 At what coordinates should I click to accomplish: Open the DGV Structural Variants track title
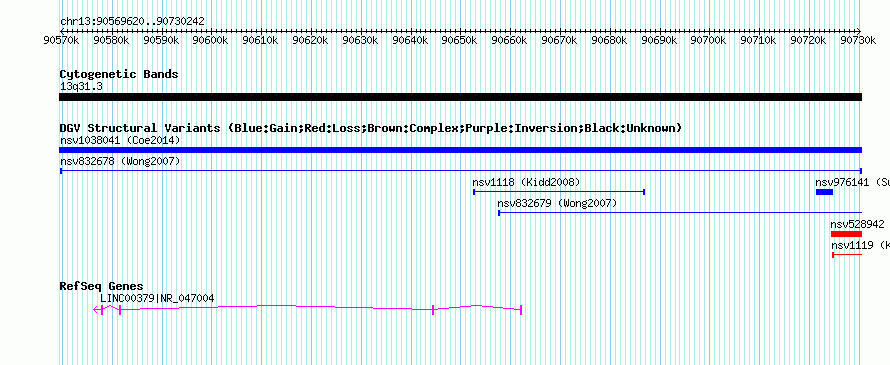[x=371, y=128]
